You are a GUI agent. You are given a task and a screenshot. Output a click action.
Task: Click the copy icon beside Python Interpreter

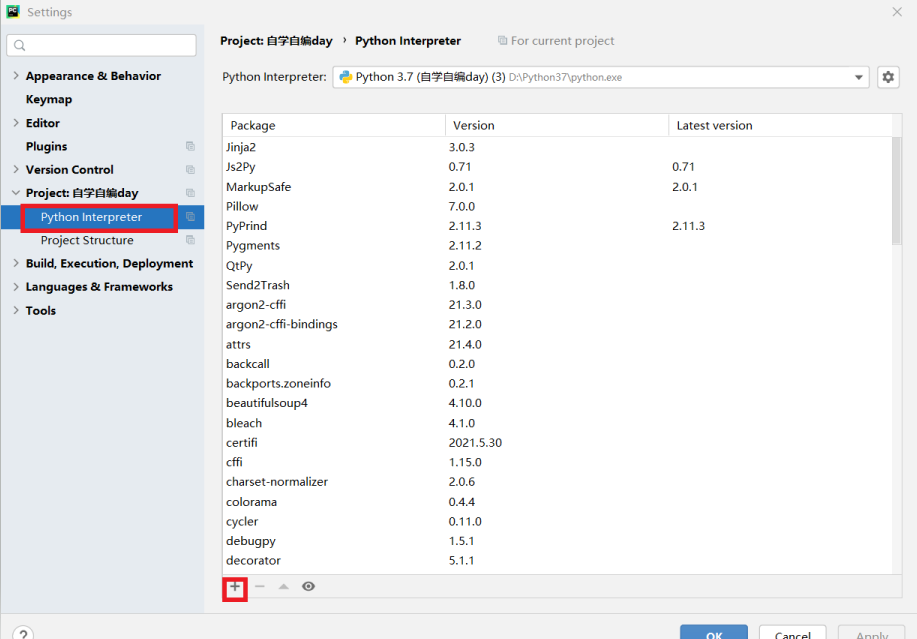point(190,217)
